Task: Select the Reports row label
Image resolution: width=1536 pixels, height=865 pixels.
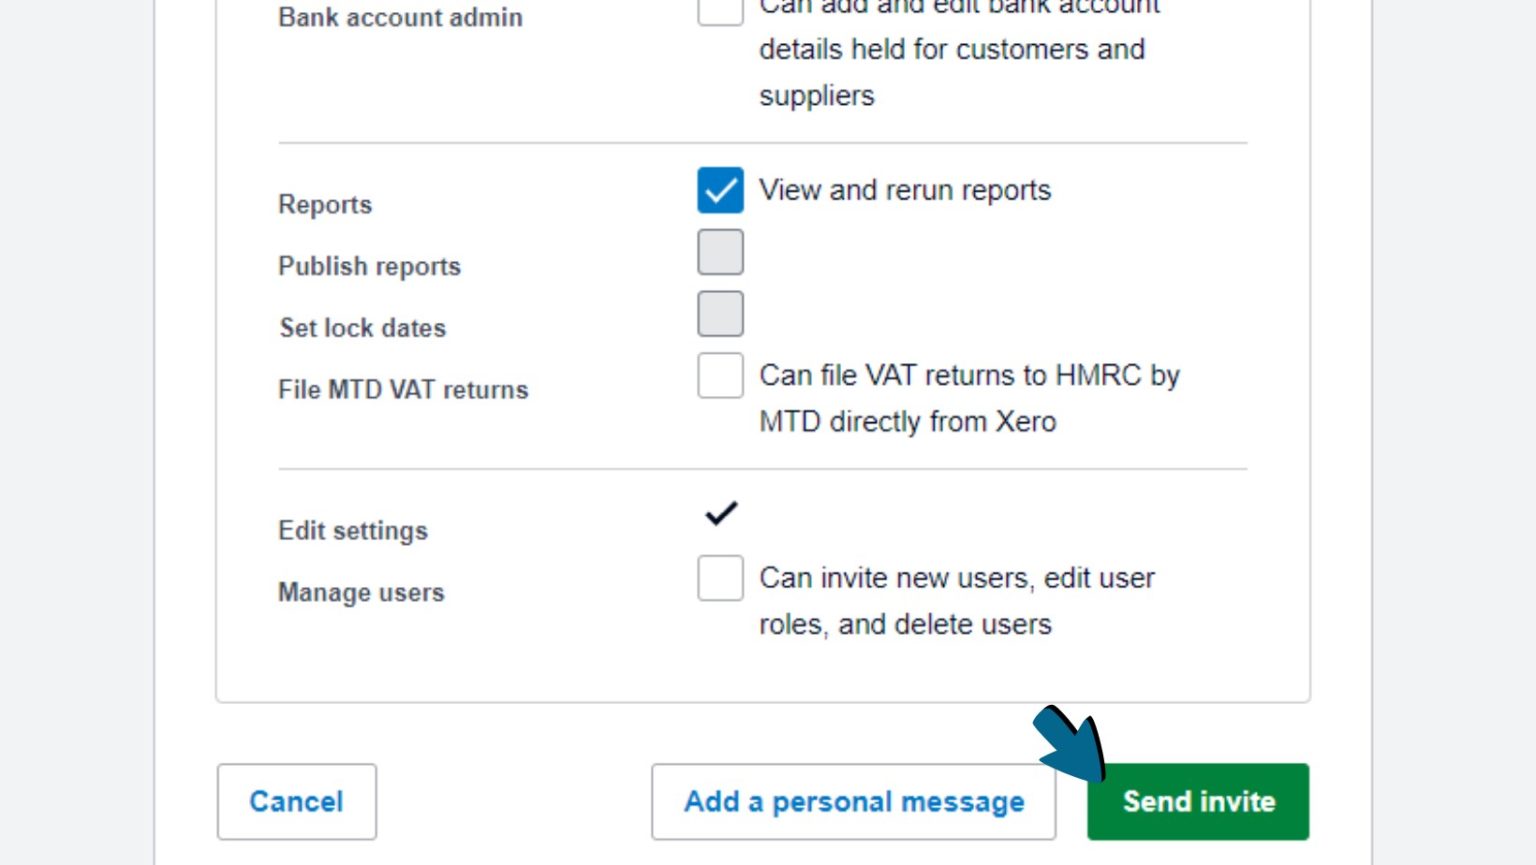Action: click(x=325, y=204)
